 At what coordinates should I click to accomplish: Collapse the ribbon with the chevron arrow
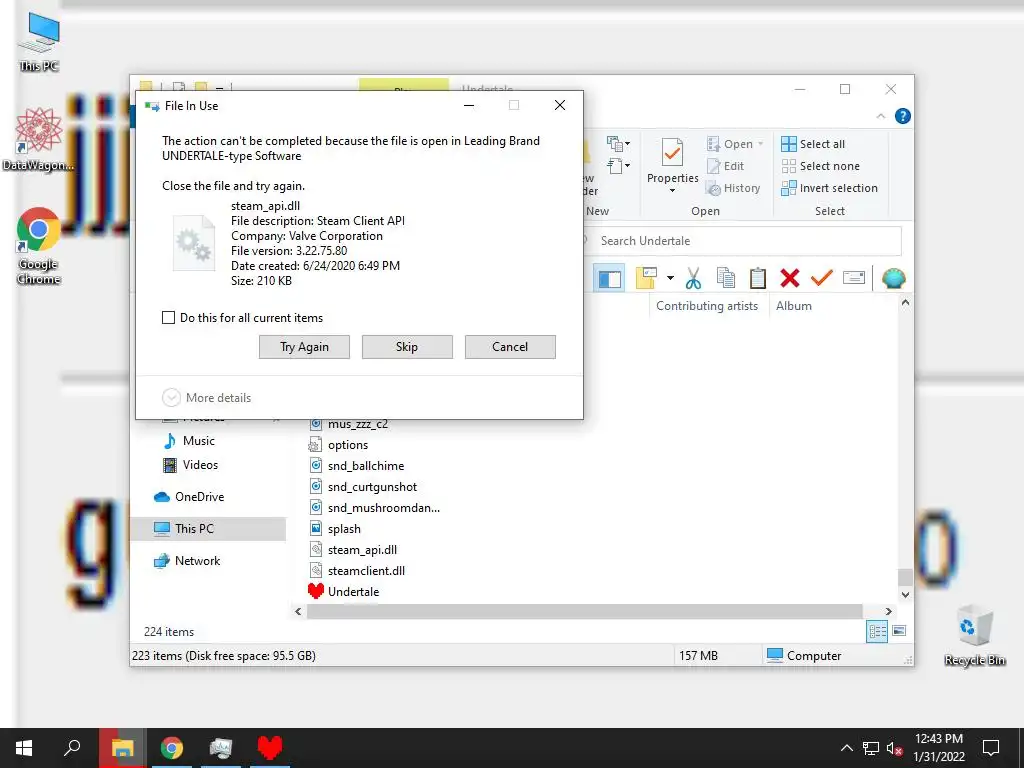pos(880,116)
